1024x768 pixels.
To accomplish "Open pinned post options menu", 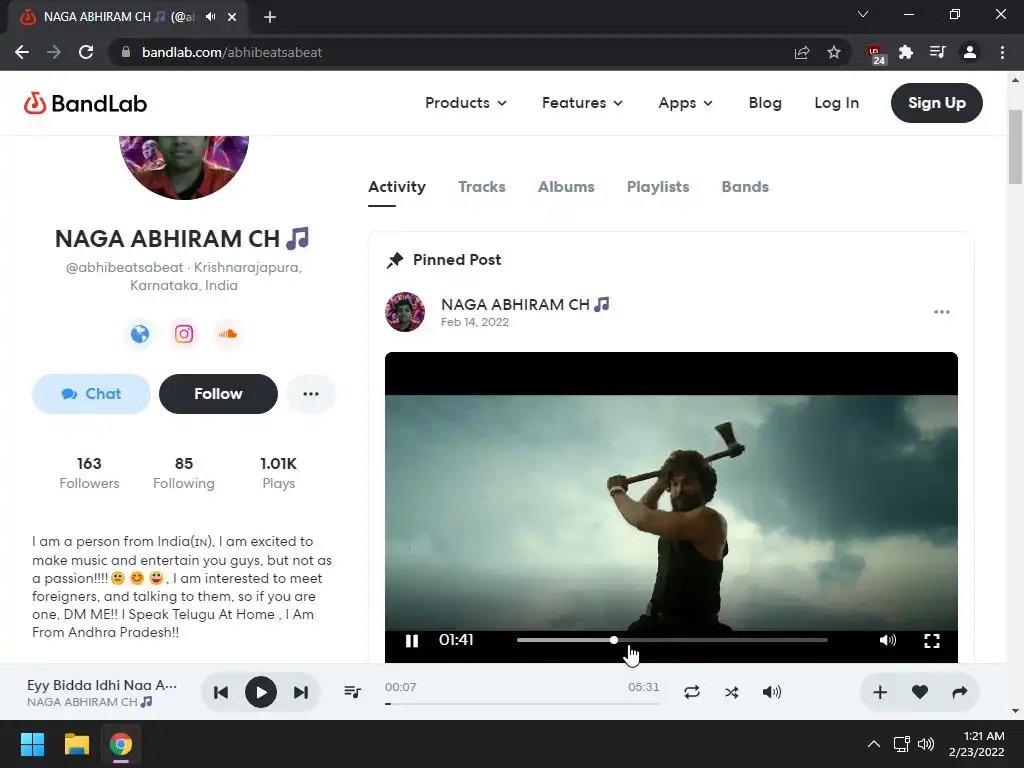I will pyautogui.click(x=942, y=312).
